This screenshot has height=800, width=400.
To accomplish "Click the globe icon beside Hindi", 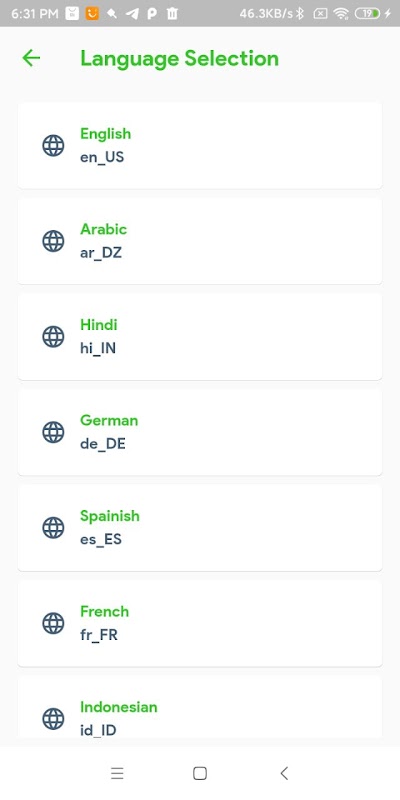I will coord(53,336).
